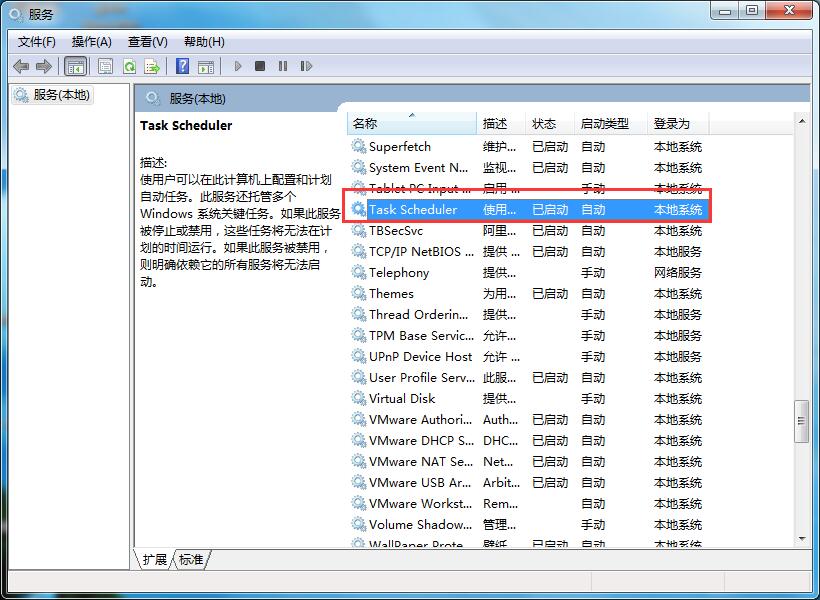The image size is (820, 600).
Task: Toggle the console tree pane icon
Action: coord(76,66)
